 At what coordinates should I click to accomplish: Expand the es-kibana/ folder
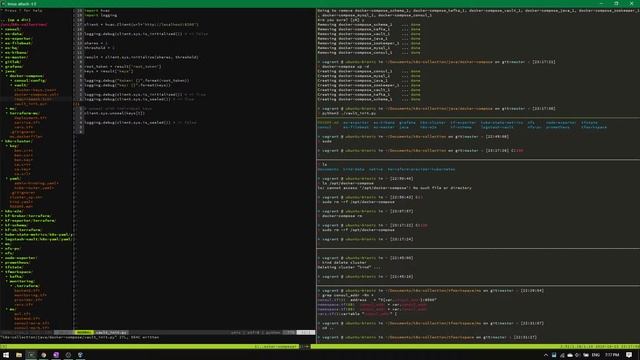[16, 53]
